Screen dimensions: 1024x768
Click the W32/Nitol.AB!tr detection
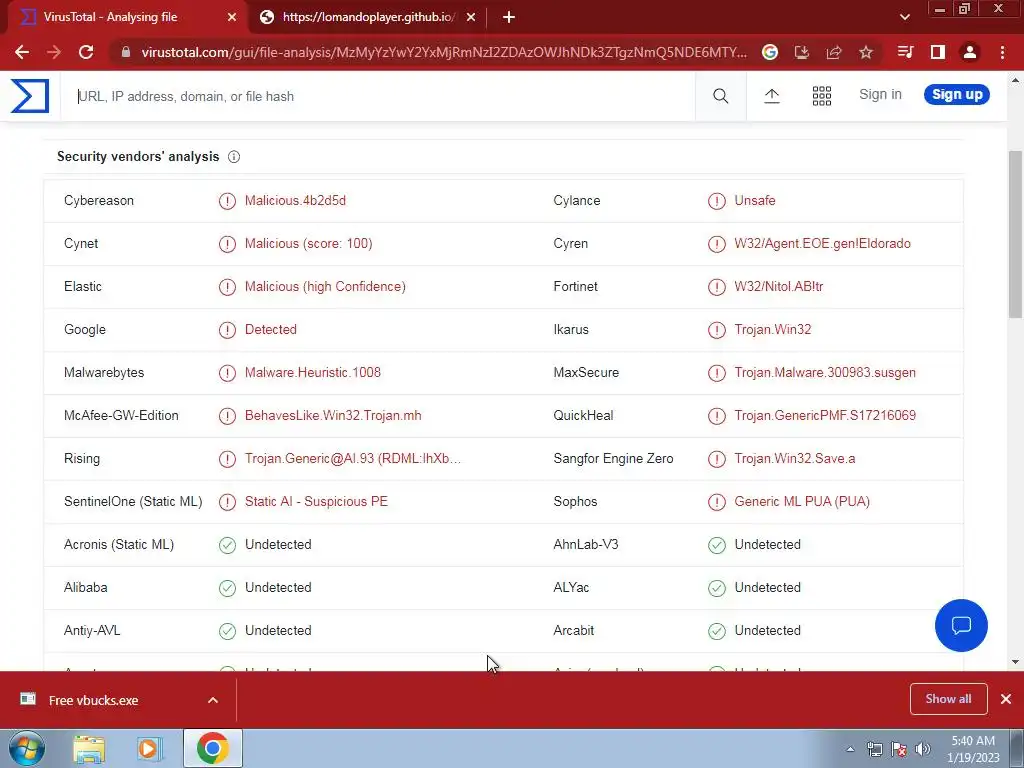(778, 287)
